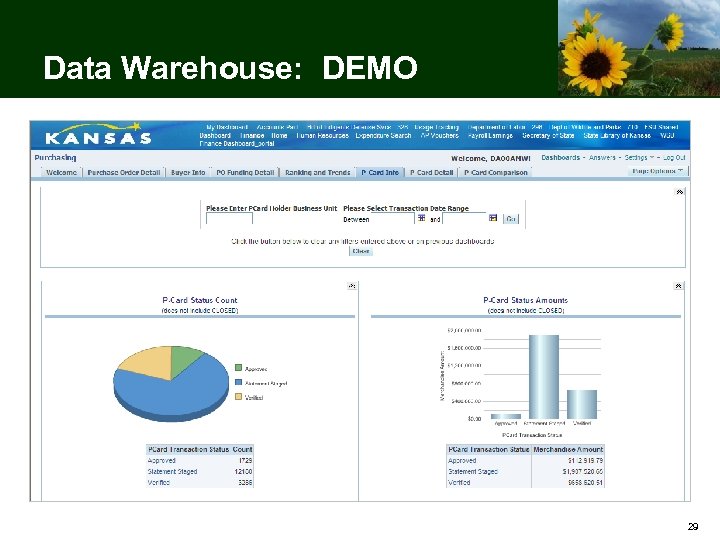
Task: Open the first date calendar picker icon
Action: (x=422, y=218)
